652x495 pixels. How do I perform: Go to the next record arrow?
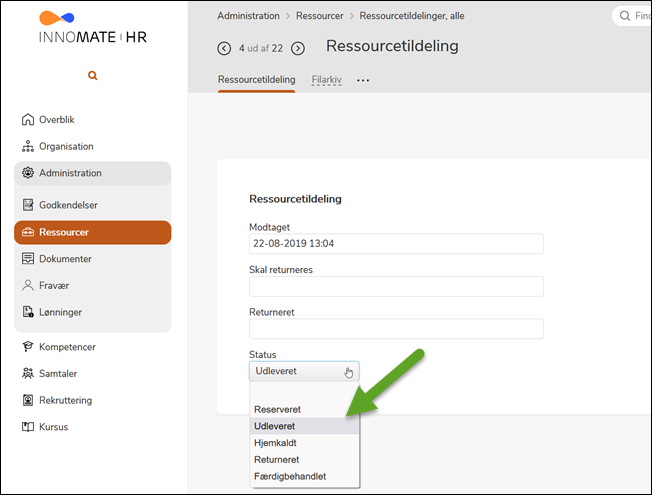297,48
